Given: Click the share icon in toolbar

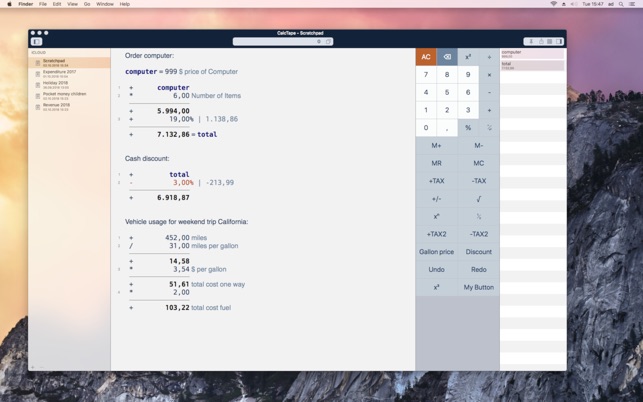Looking at the screenshot, I should tap(541, 41).
